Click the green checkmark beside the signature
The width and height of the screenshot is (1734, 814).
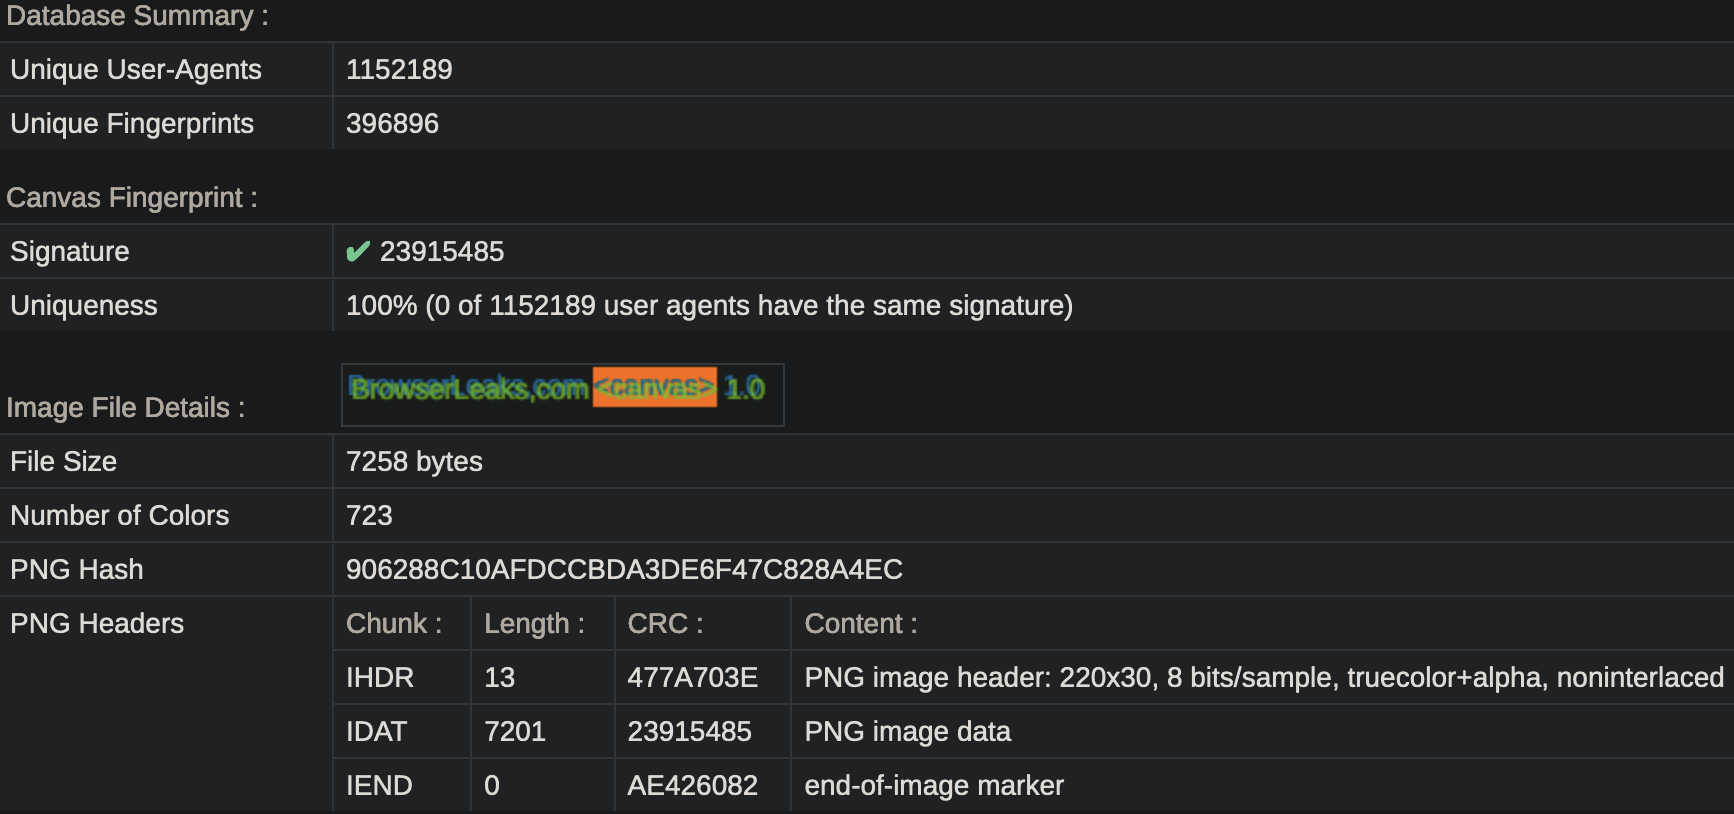357,252
